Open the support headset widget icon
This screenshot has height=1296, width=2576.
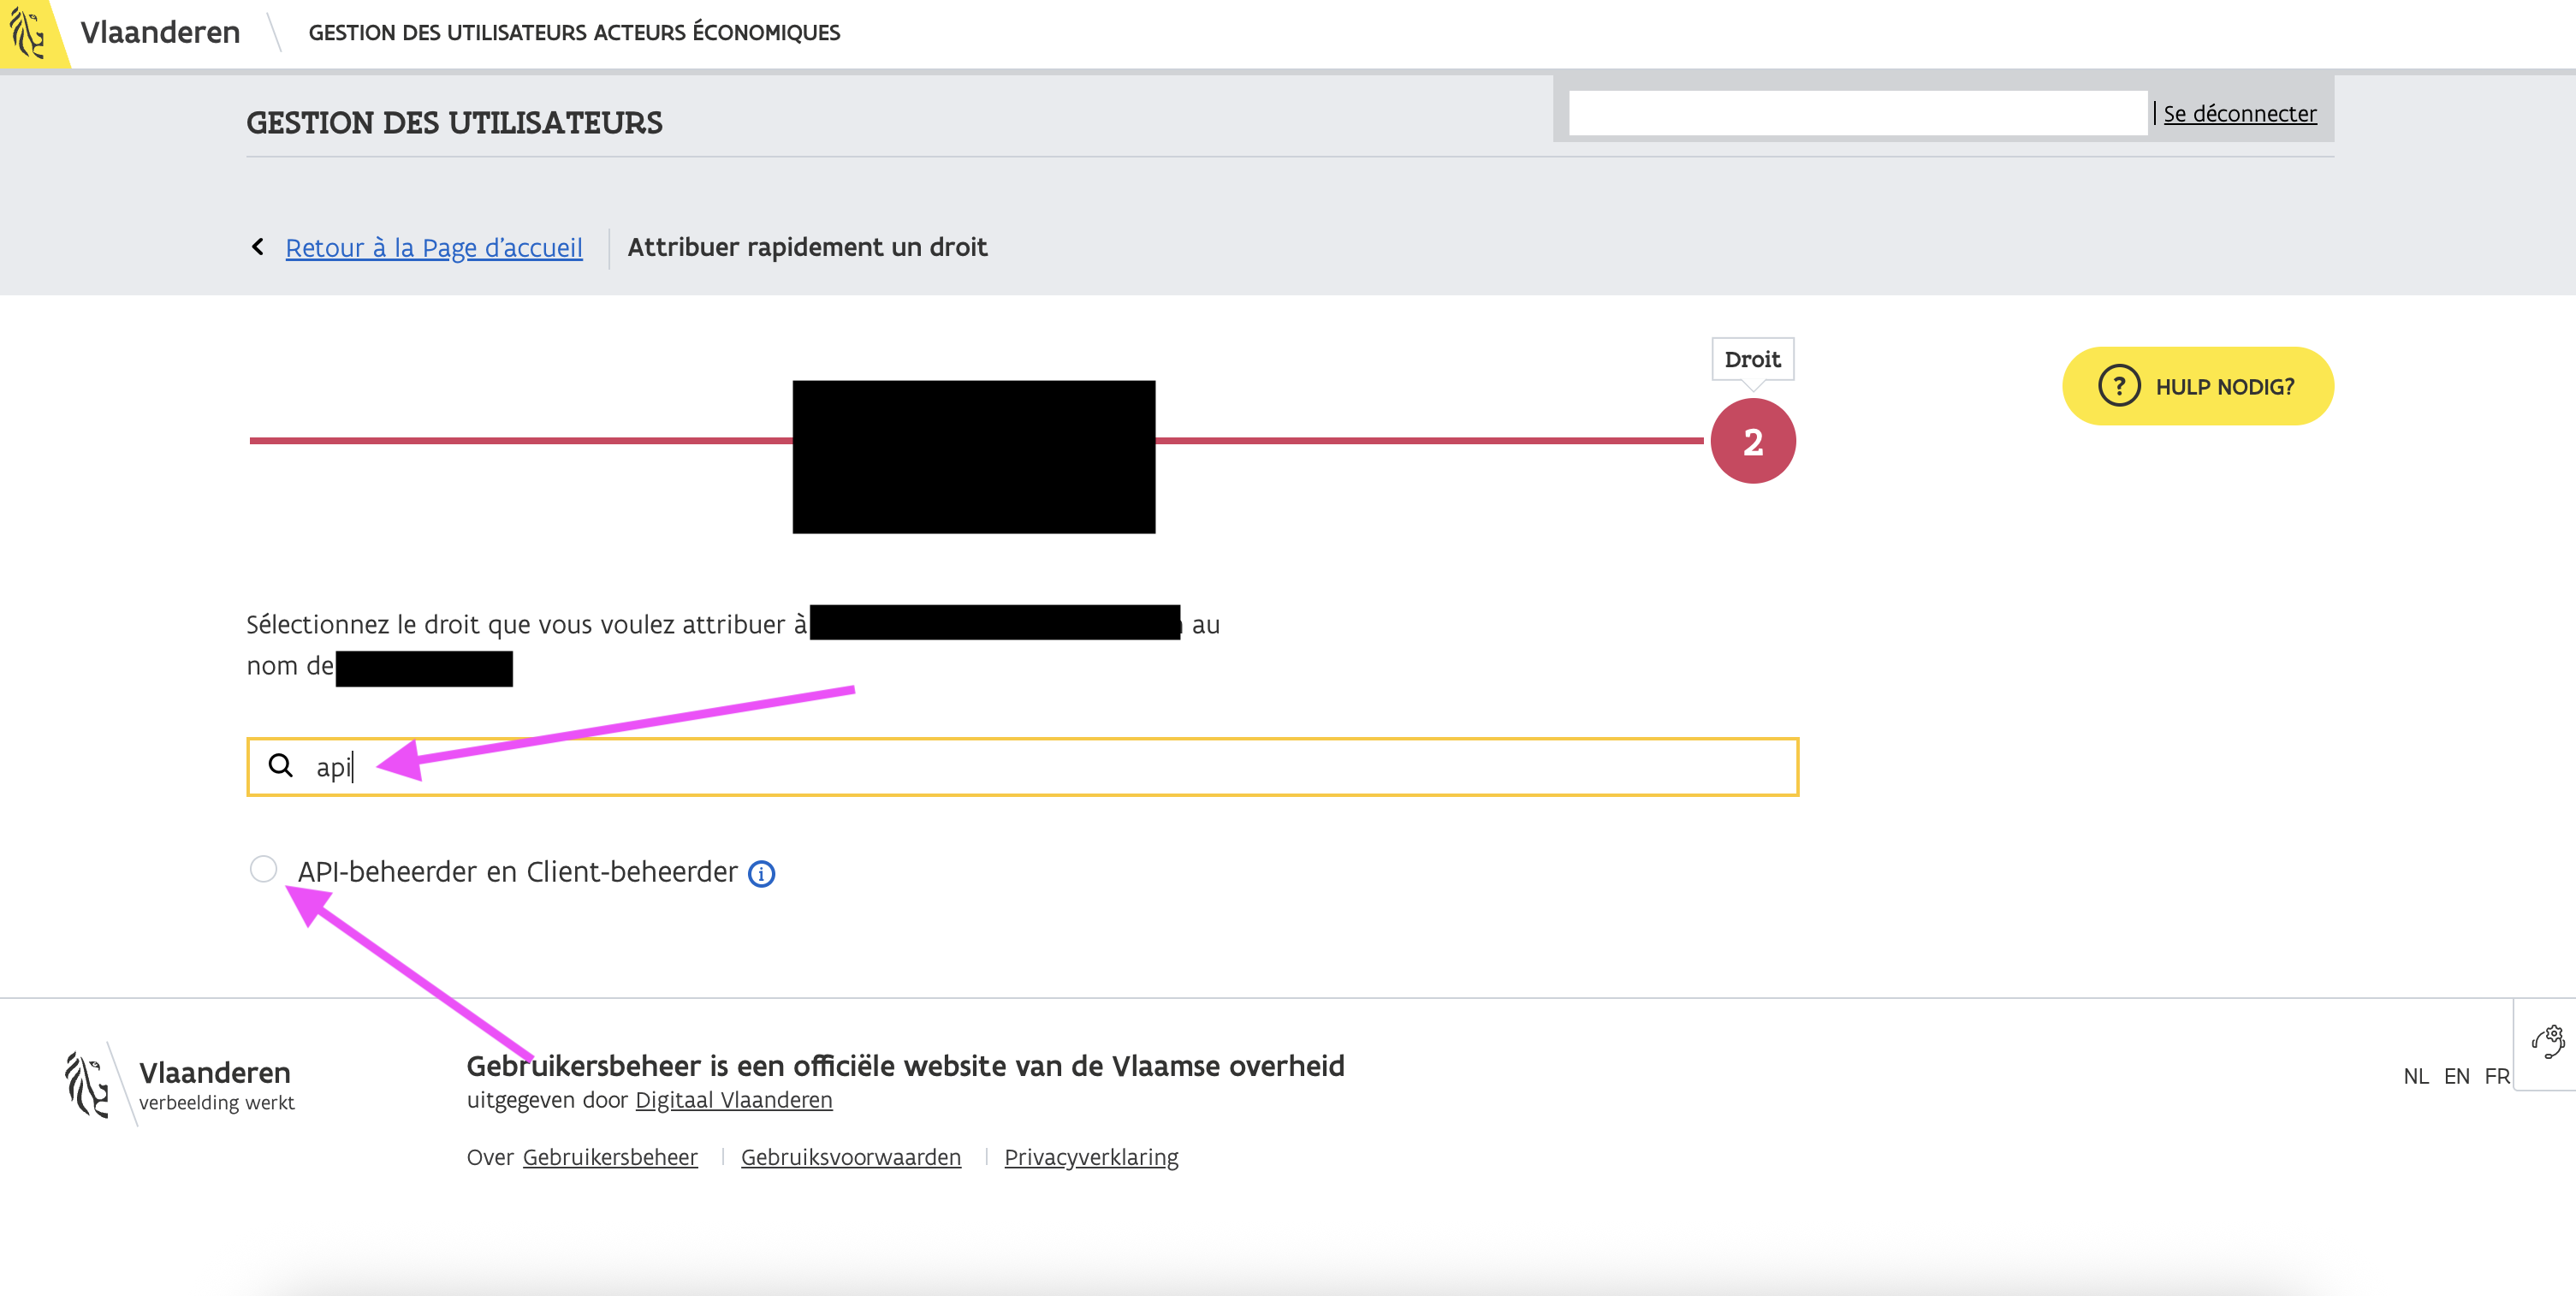[2547, 1042]
